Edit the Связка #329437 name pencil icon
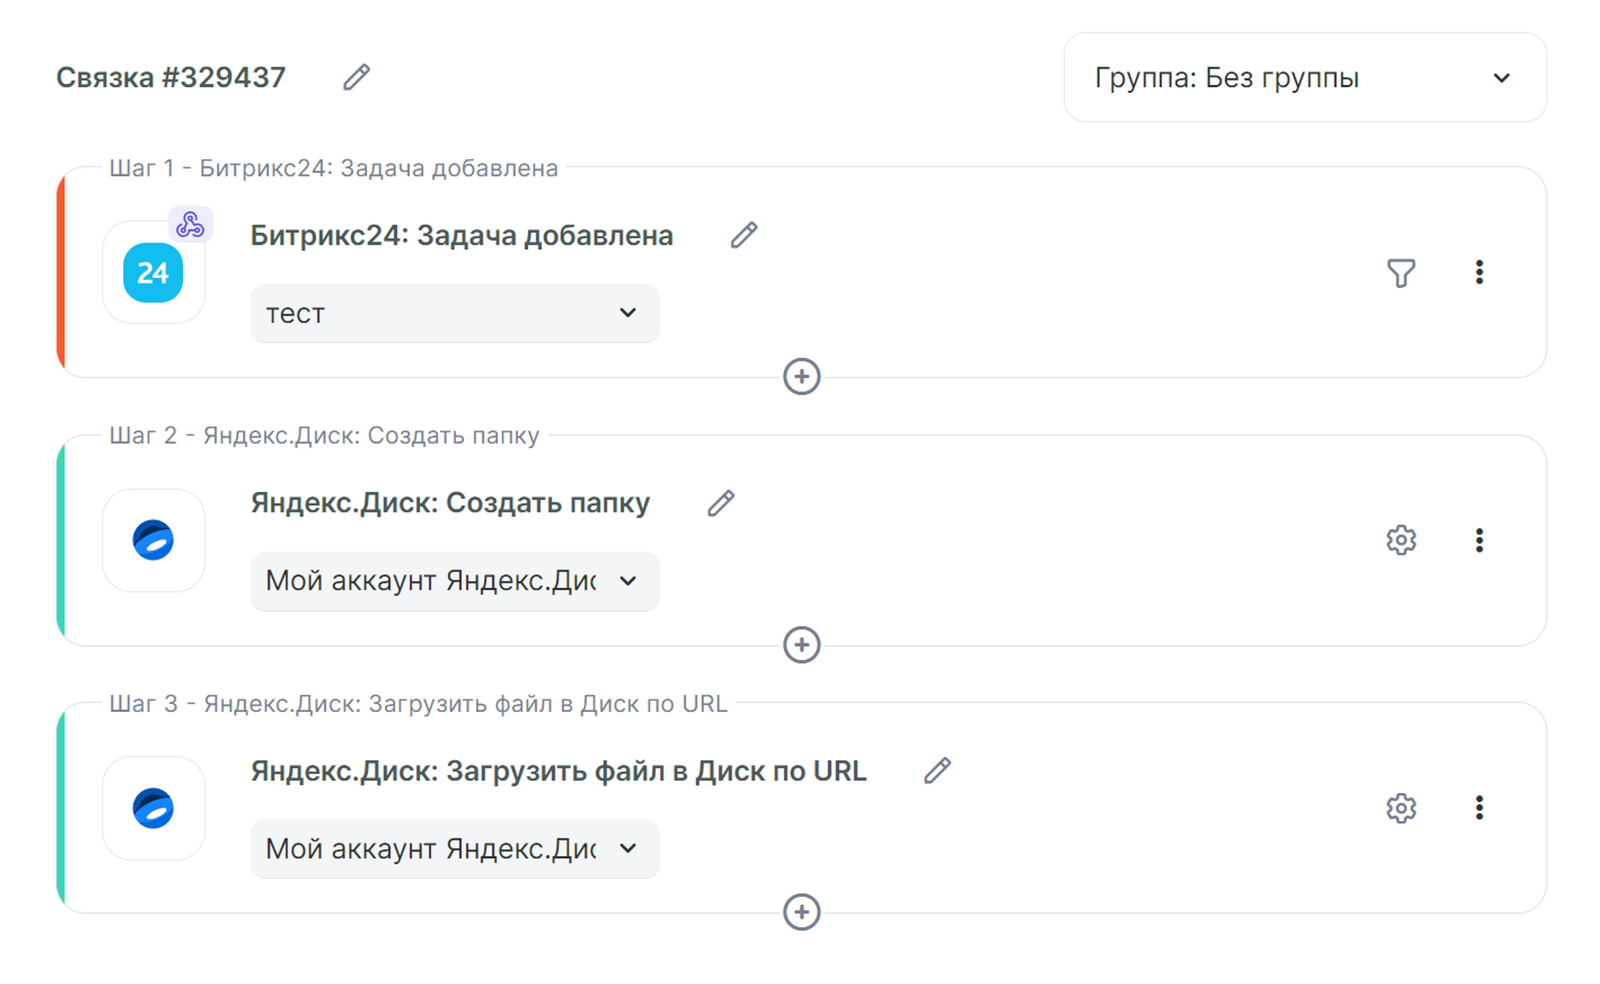The height and width of the screenshot is (984, 1600). coord(356,77)
